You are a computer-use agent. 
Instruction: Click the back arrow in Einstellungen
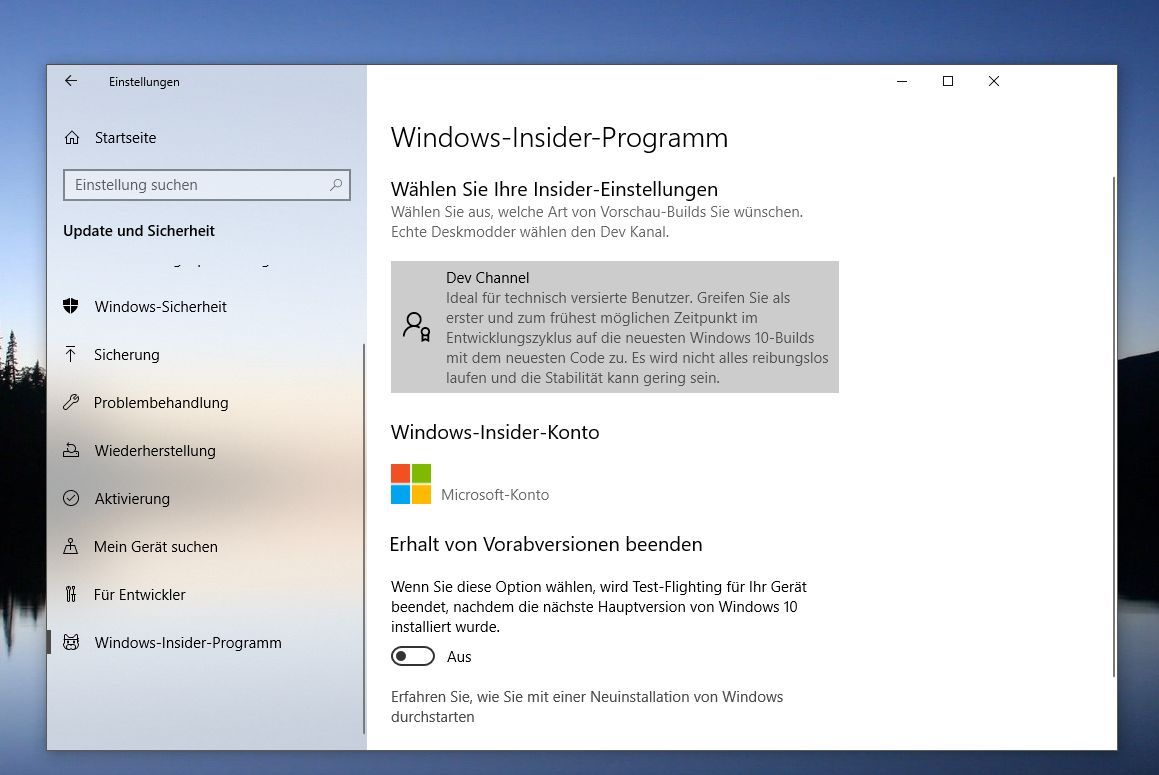pyautogui.click(x=71, y=81)
